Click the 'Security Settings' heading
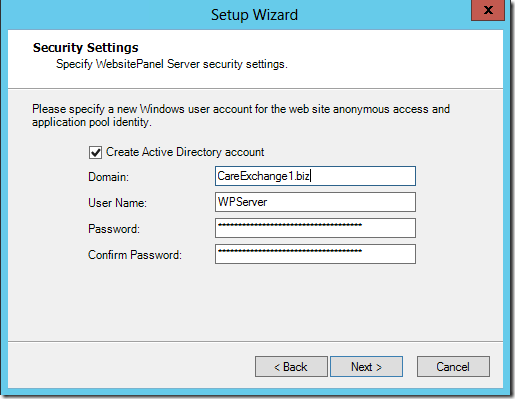 coord(86,48)
